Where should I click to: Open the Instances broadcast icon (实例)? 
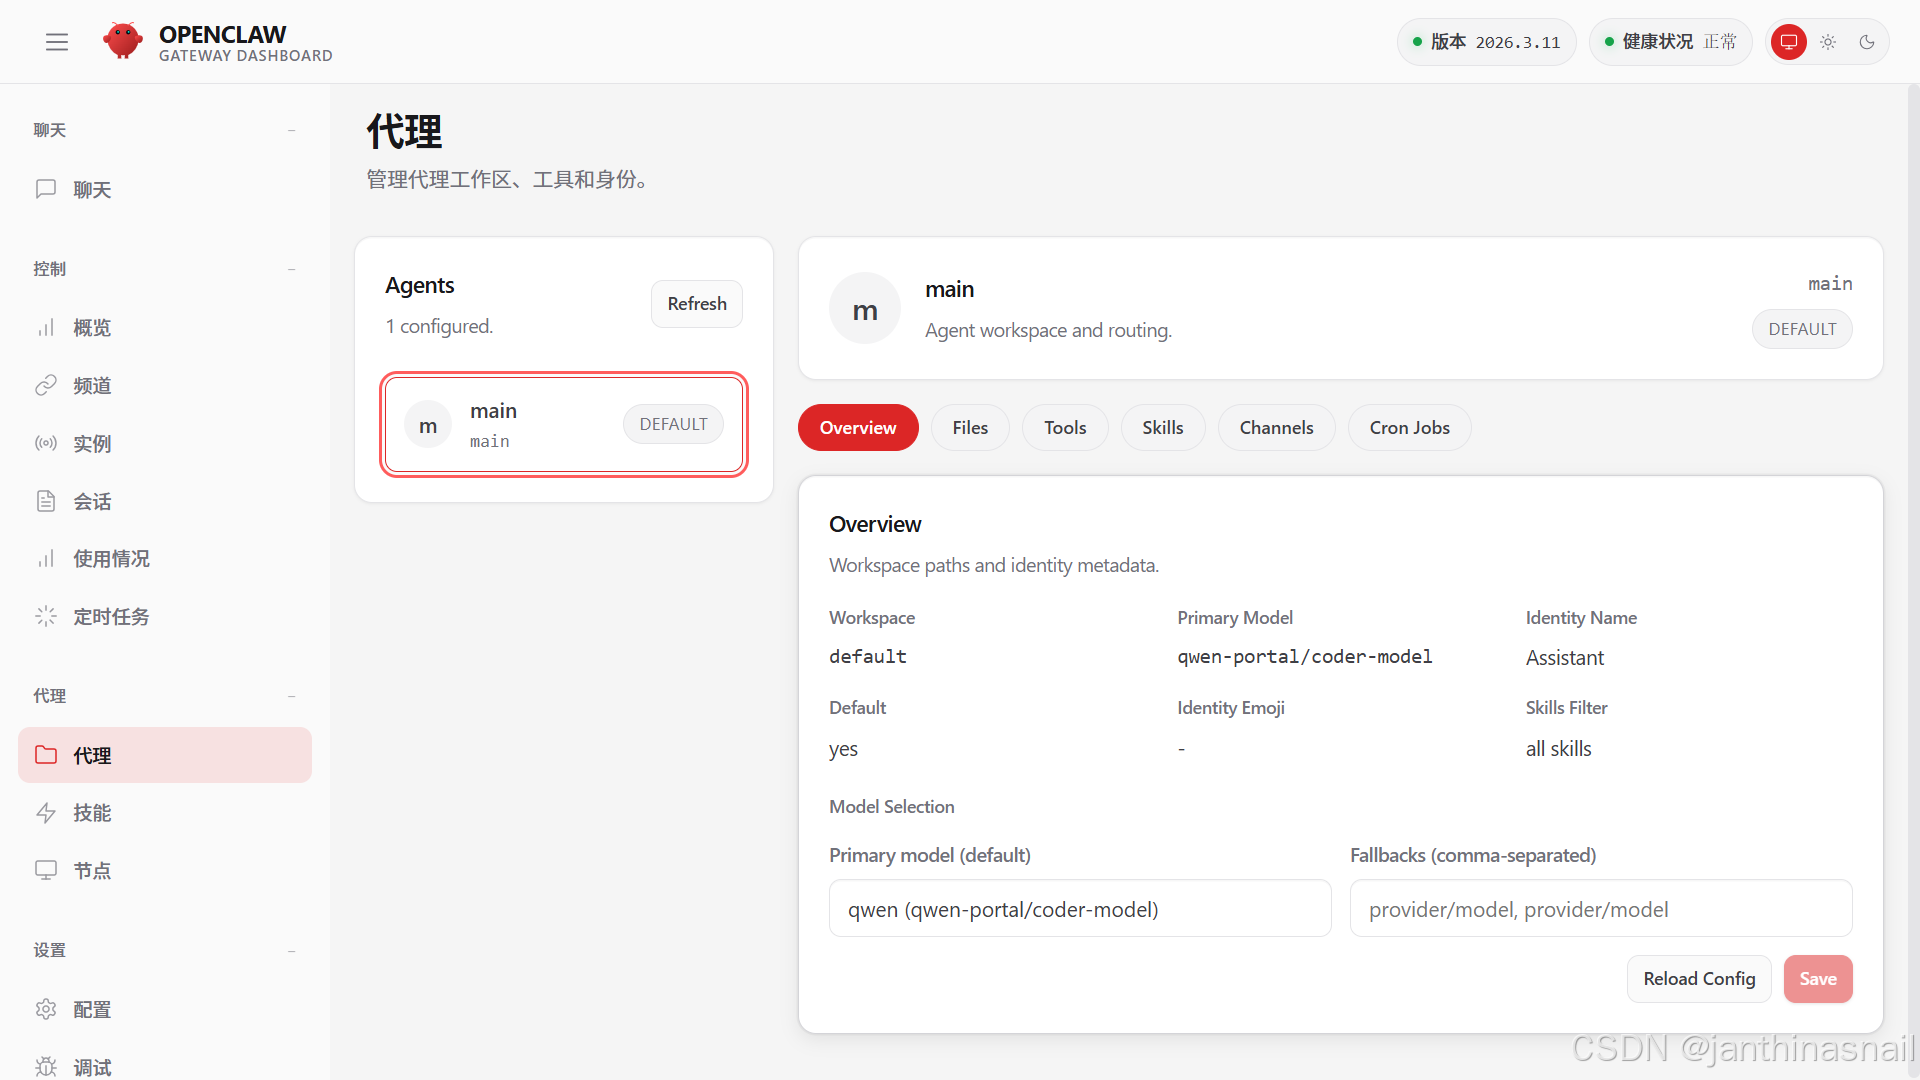pos(46,443)
